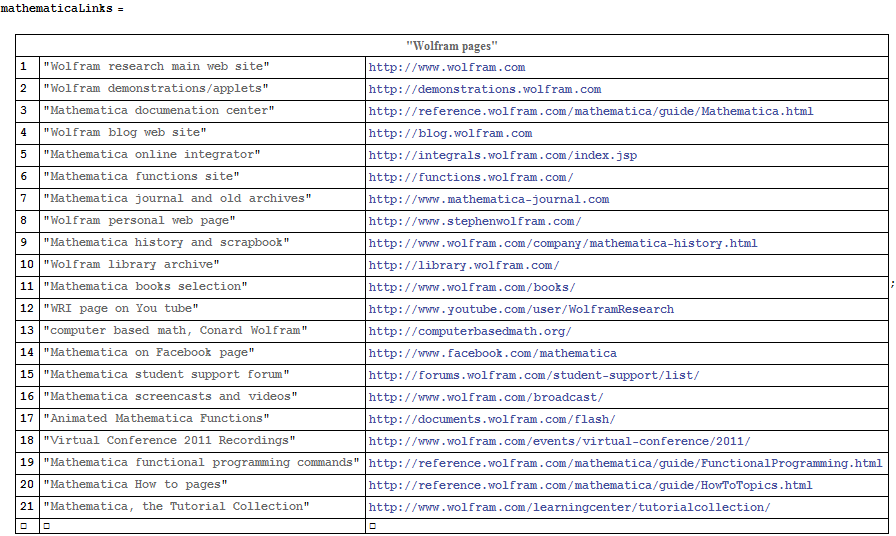Open the wolfram.com/broadcast/ link
This screenshot has height=536, width=896.
coord(486,398)
